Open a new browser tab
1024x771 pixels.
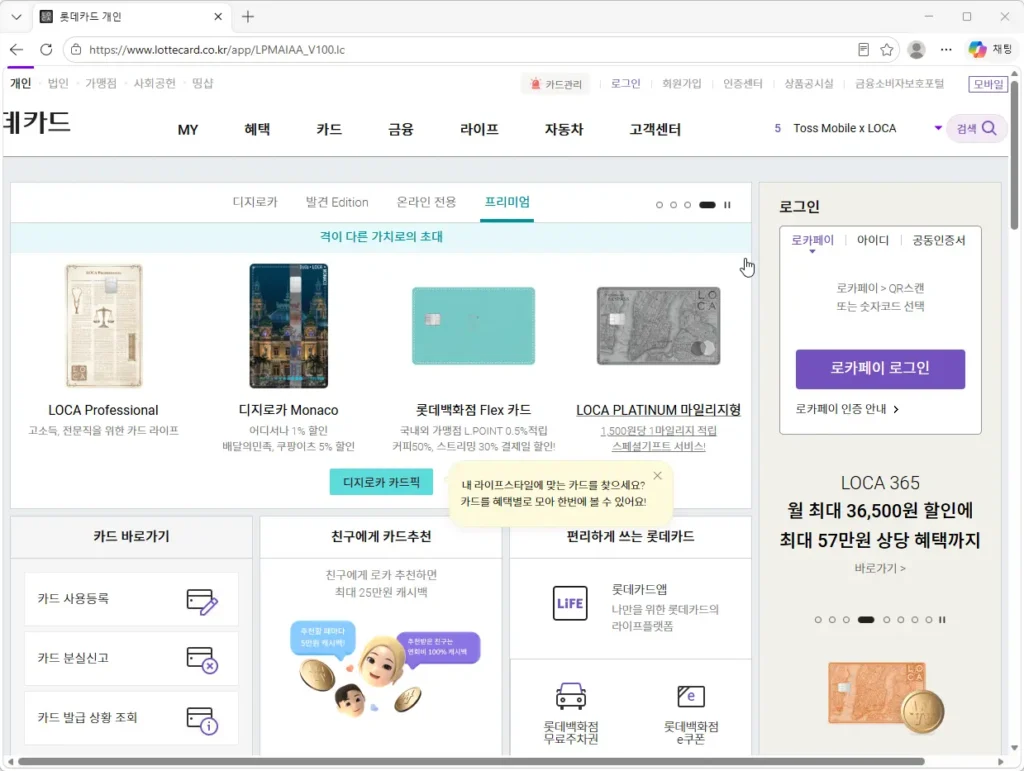[248, 17]
